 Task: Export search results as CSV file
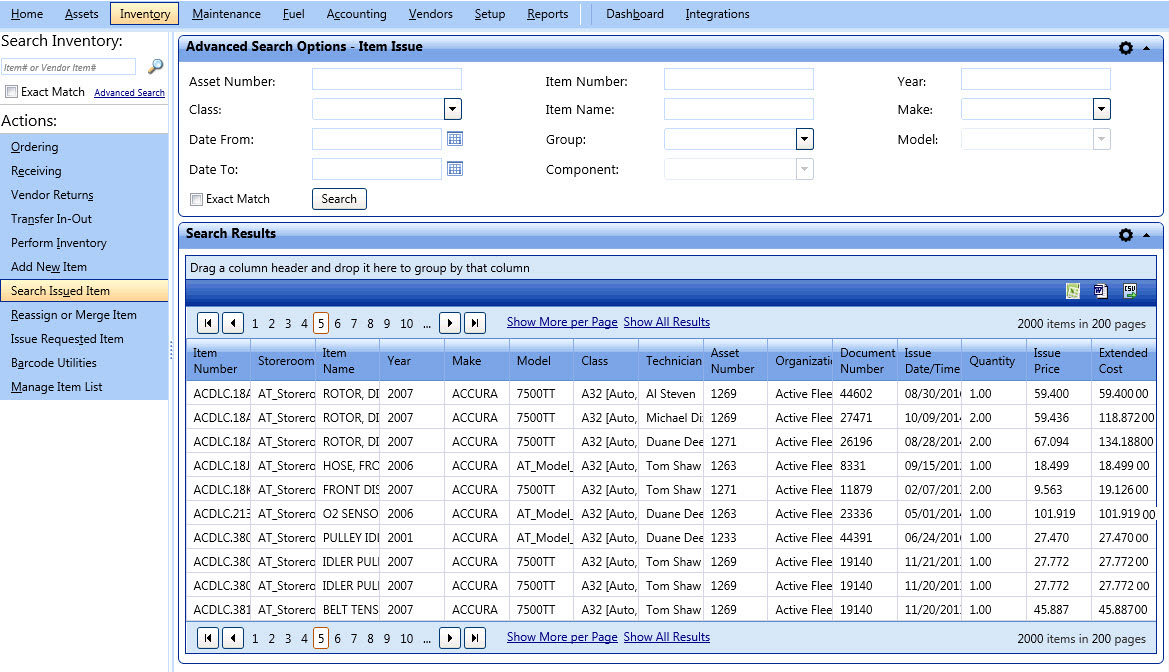pyautogui.click(x=1130, y=291)
